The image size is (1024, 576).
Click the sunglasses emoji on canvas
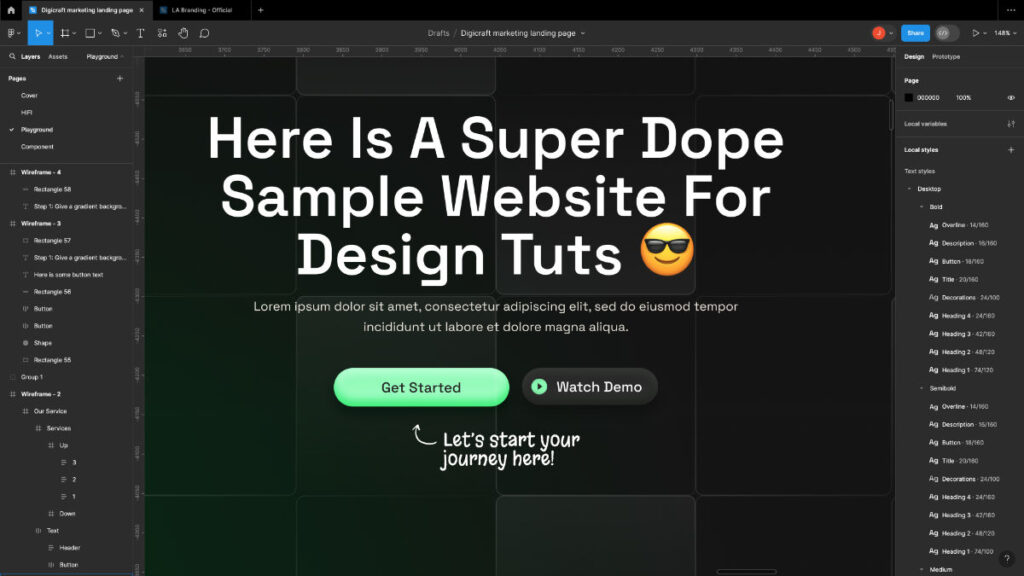[x=667, y=249]
